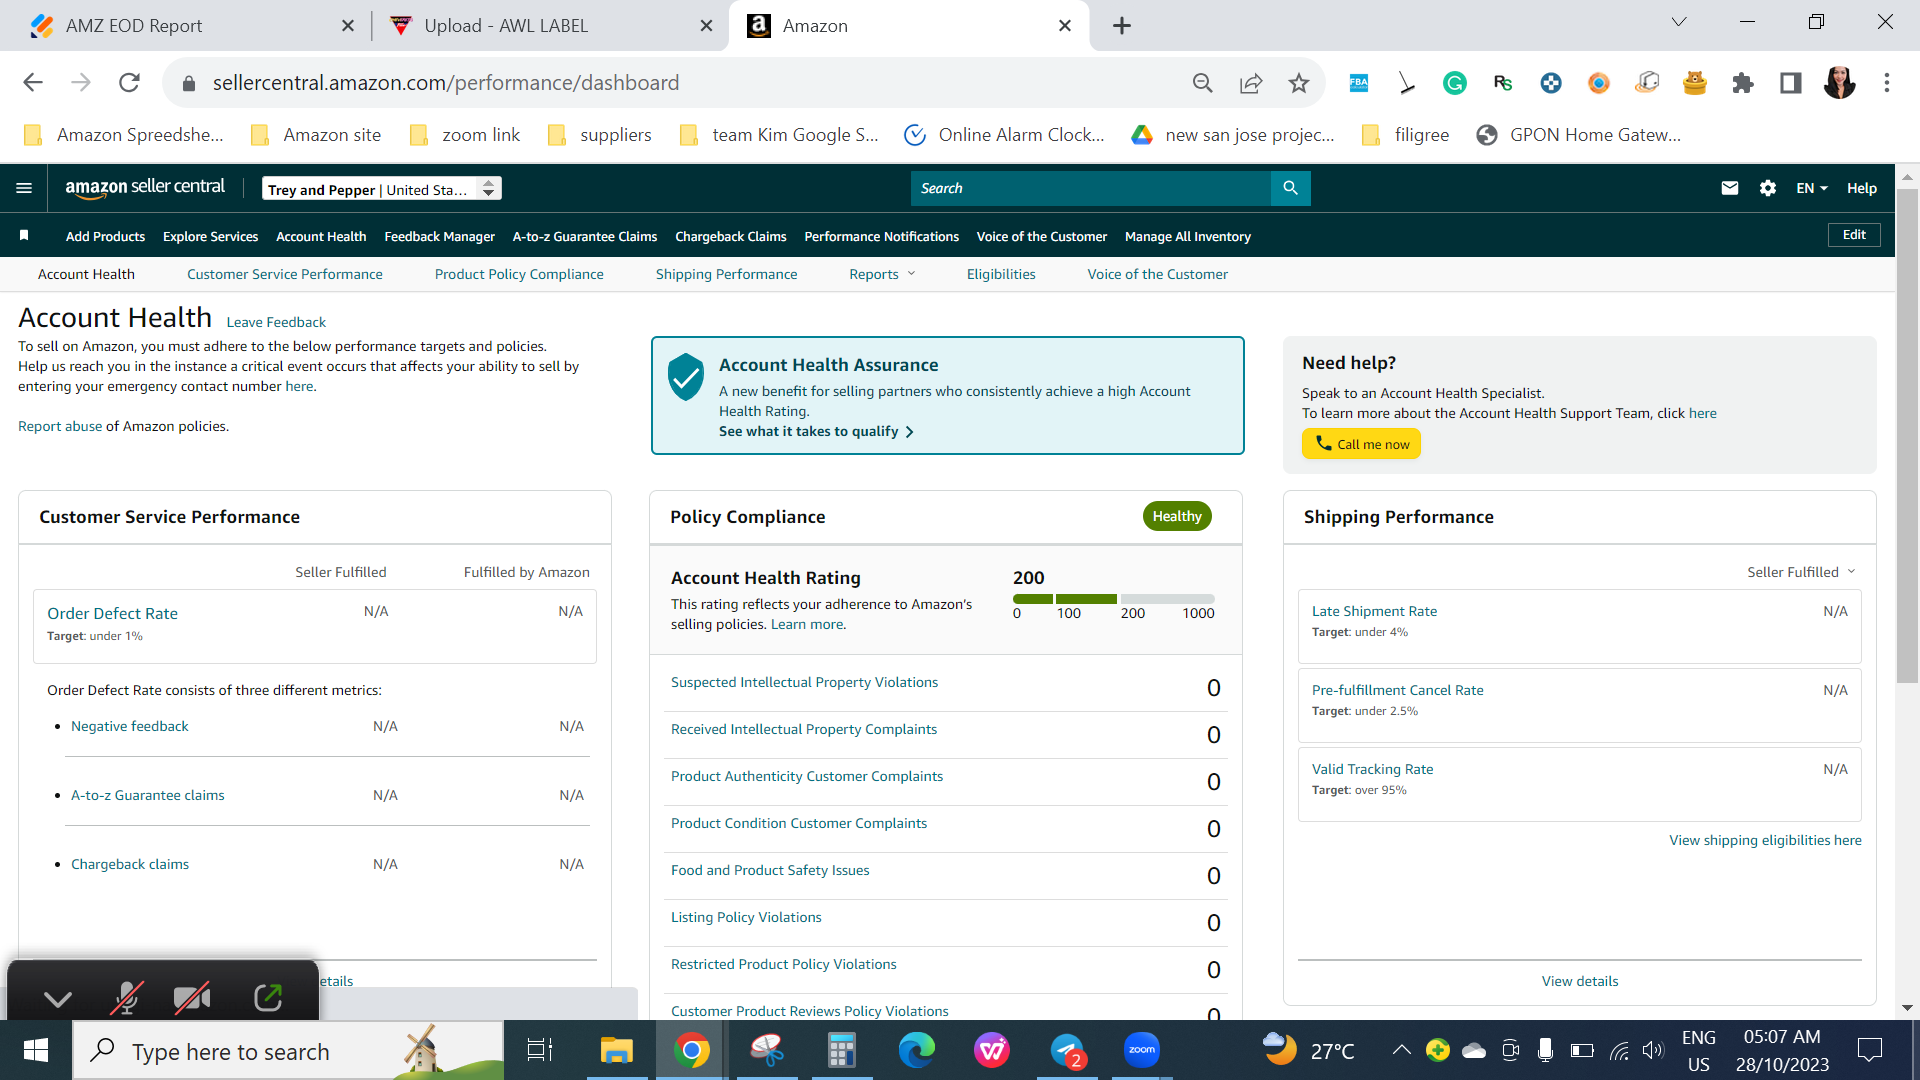1920x1080 pixels.
Task: Unmute the microphone in the Zoom mini bar
Action: coord(126,997)
